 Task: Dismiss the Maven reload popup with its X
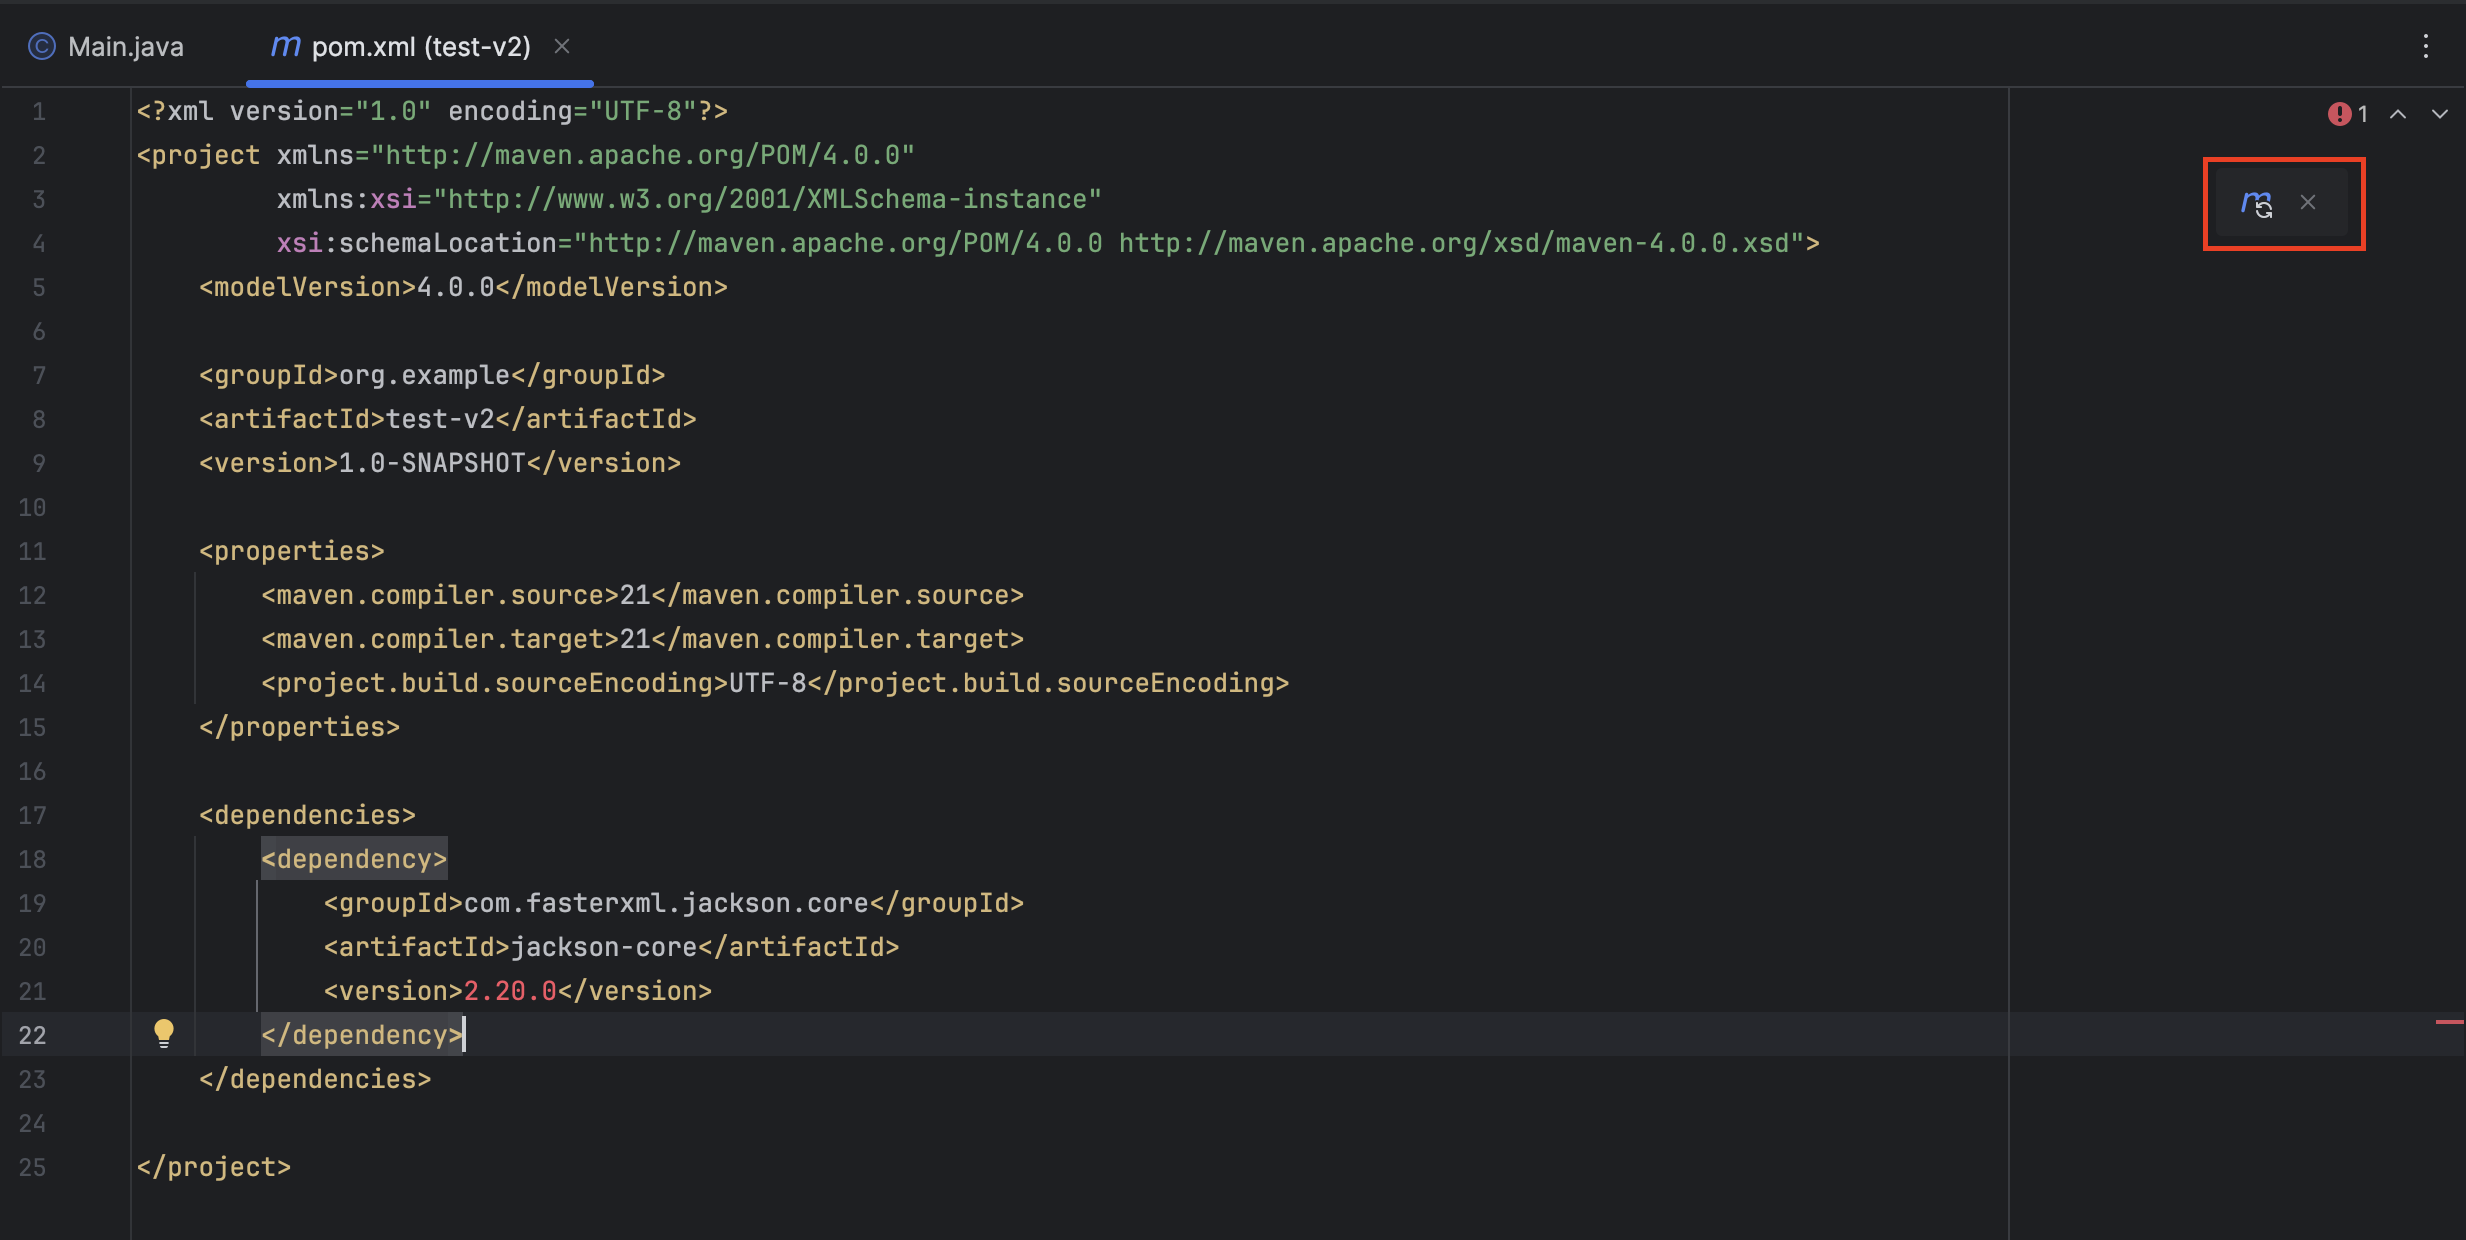point(2310,203)
